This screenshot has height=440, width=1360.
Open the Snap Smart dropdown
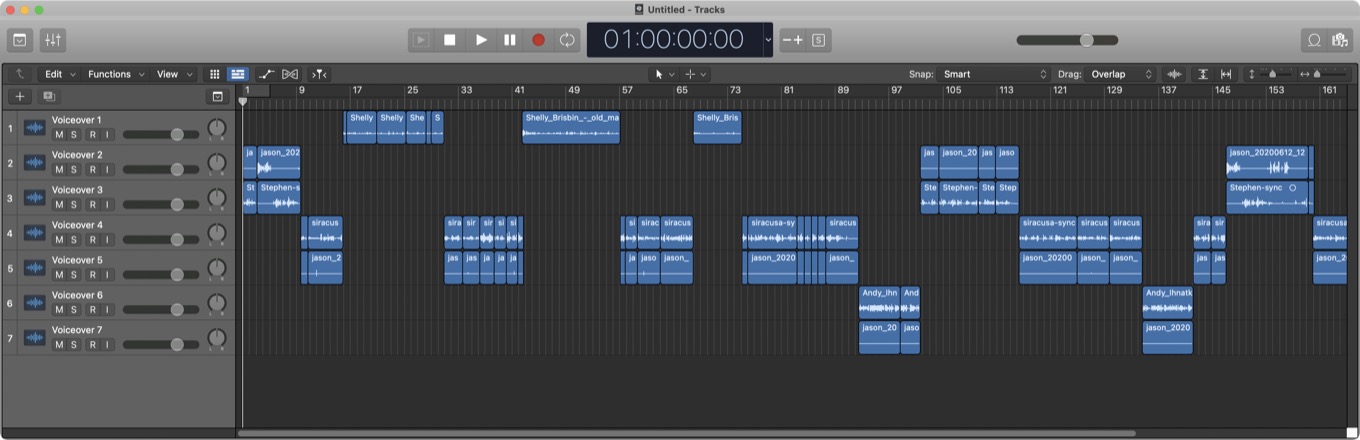tap(994, 74)
